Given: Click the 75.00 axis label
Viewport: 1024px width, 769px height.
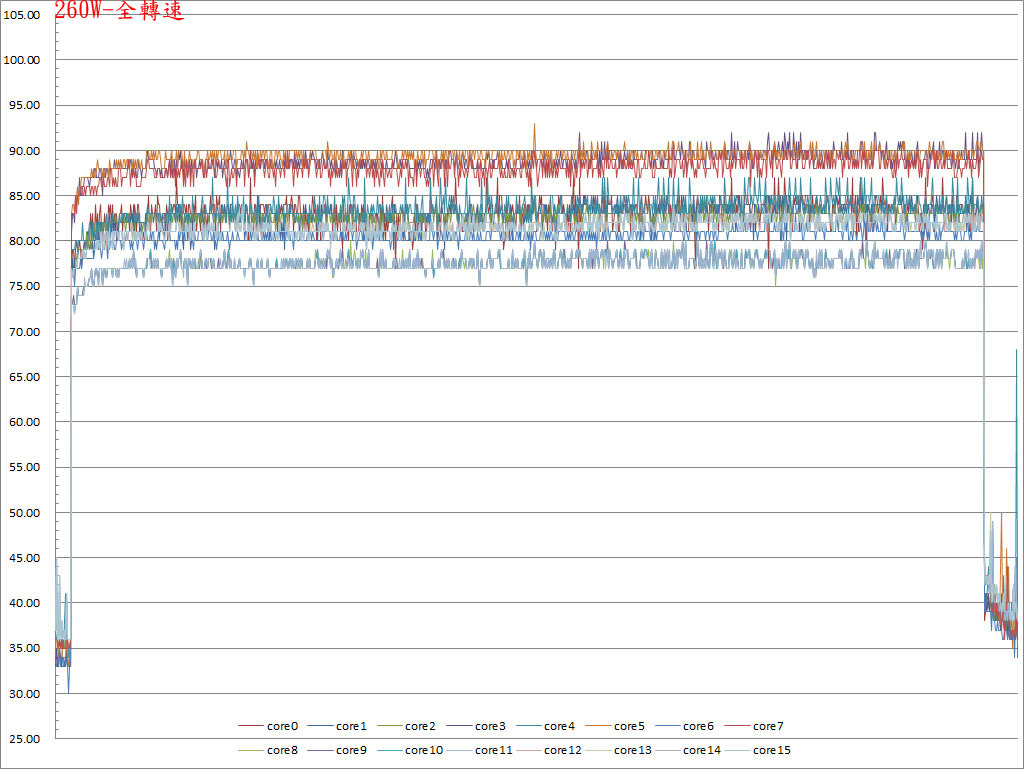Looking at the screenshot, I should (24, 286).
